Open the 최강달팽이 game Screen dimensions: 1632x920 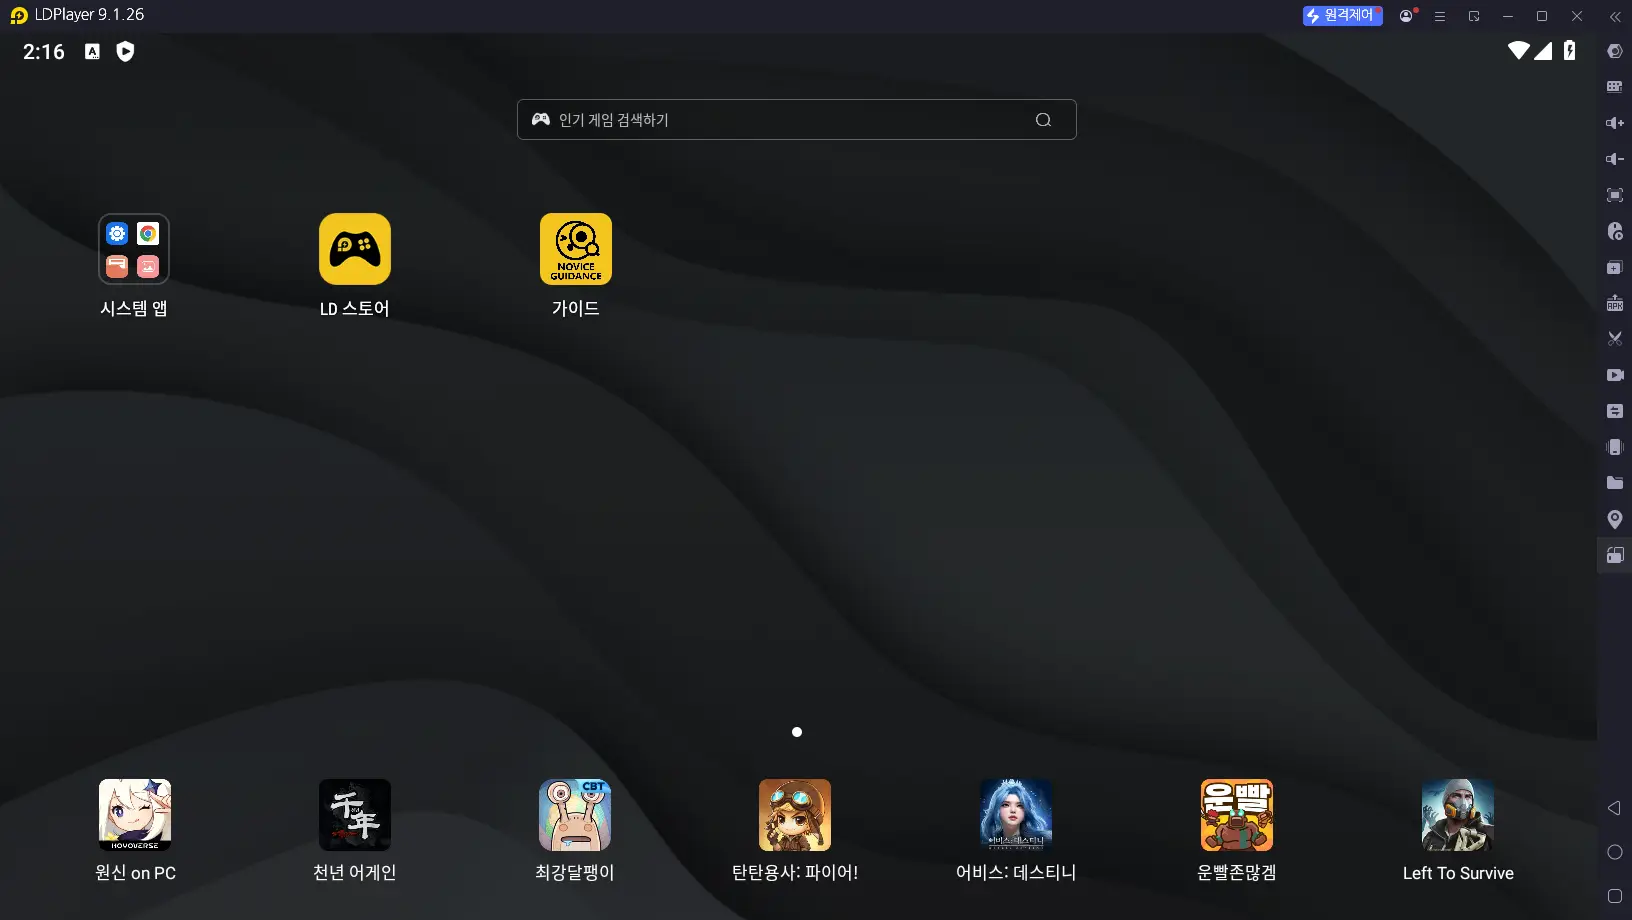[x=575, y=815]
